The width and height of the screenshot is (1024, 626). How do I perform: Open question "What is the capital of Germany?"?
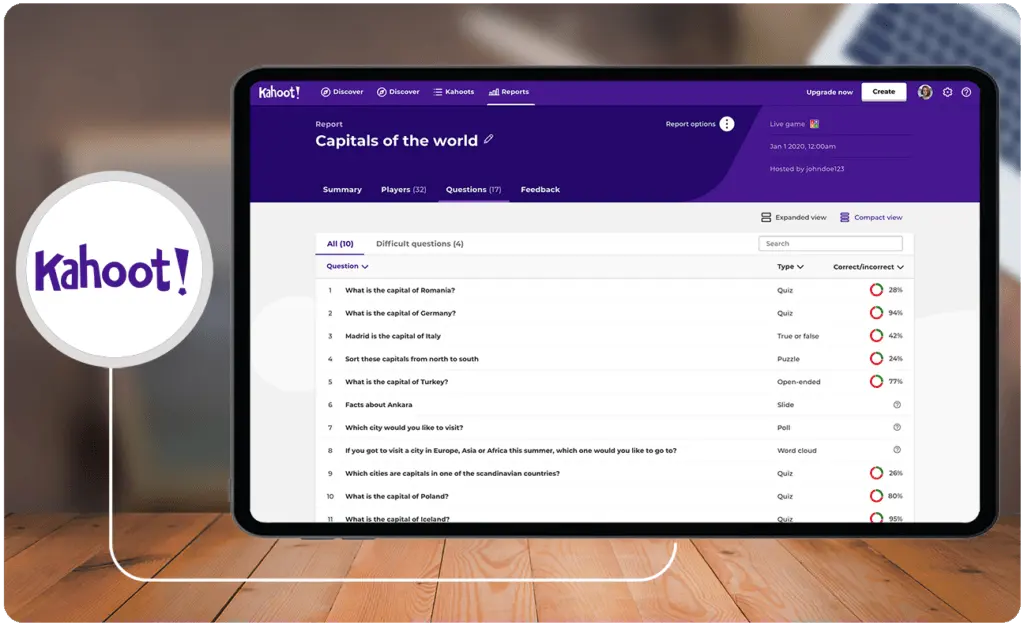(400, 313)
